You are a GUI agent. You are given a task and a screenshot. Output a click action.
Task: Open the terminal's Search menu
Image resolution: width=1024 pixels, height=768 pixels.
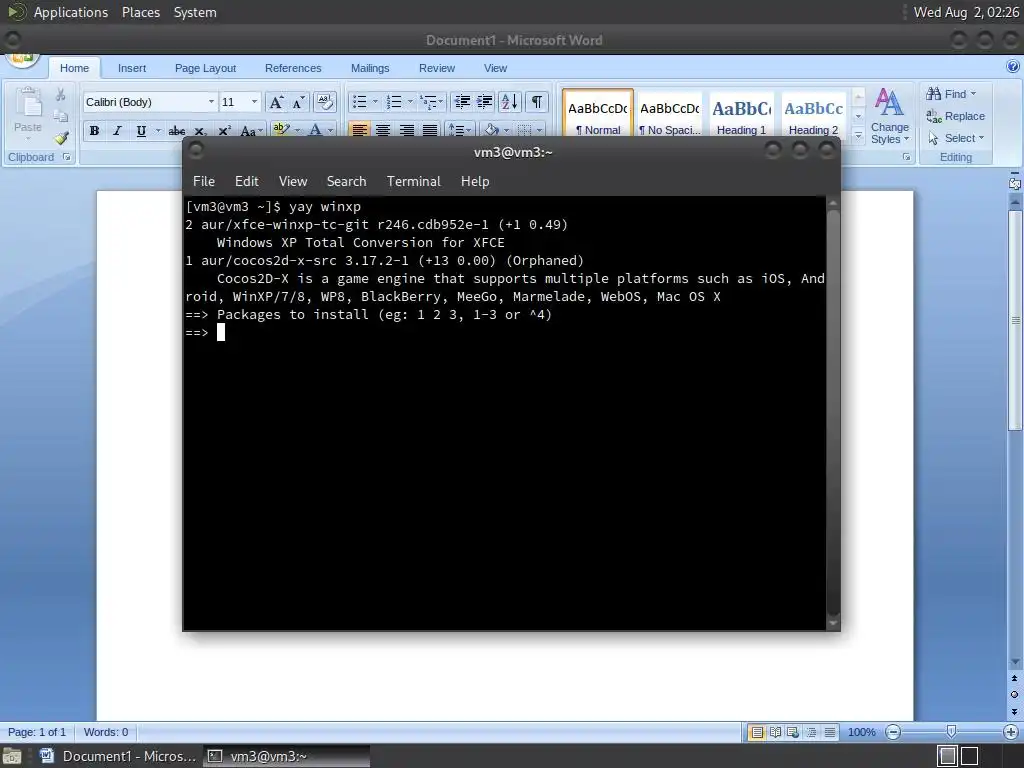(346, 182)
